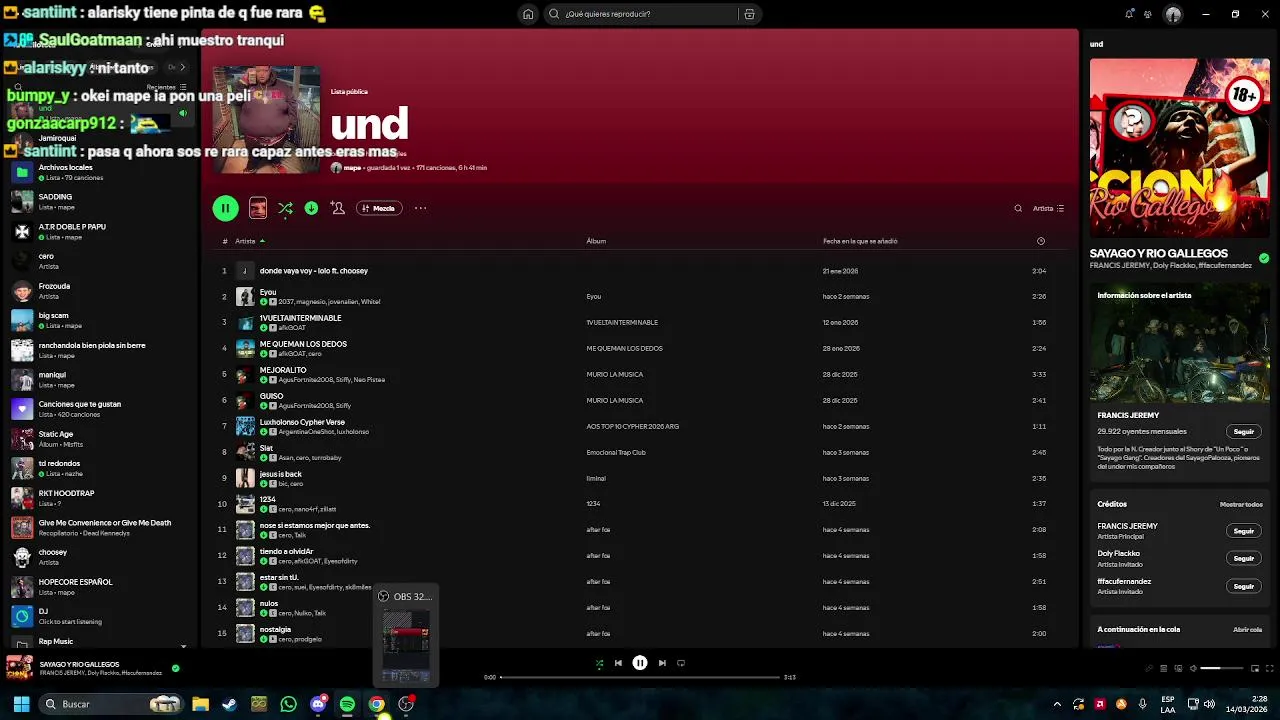Viewport: 1280px width, 720px height.
Task: Click 'Mostrar todos' credits link
Action: (1241, 504)
